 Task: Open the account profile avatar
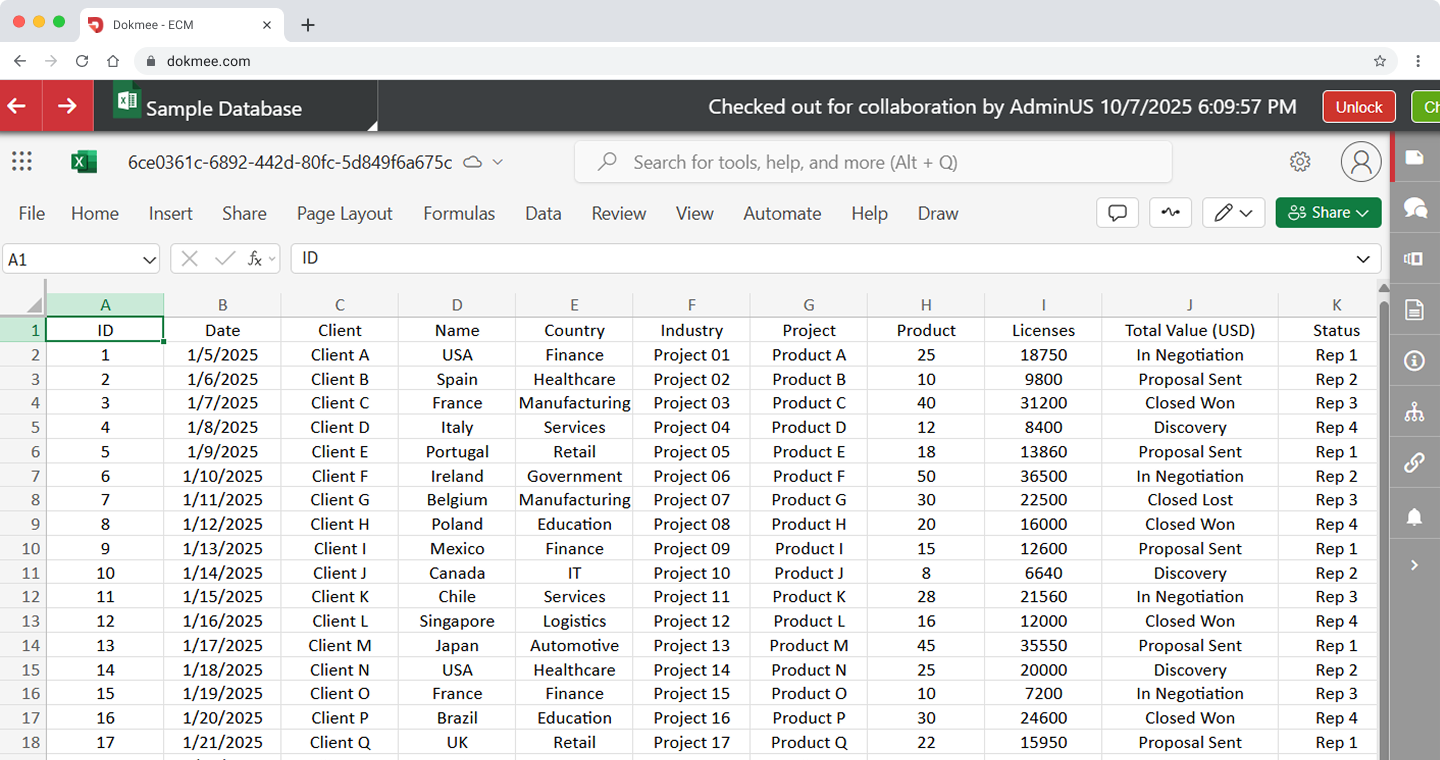coord(1361,161)
